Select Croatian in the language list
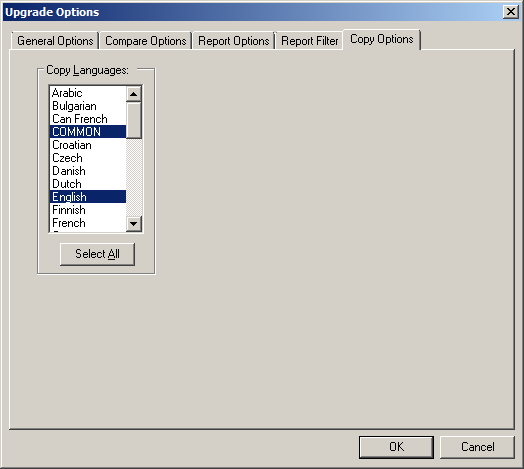Screen dimensions: 524x469 88,145
